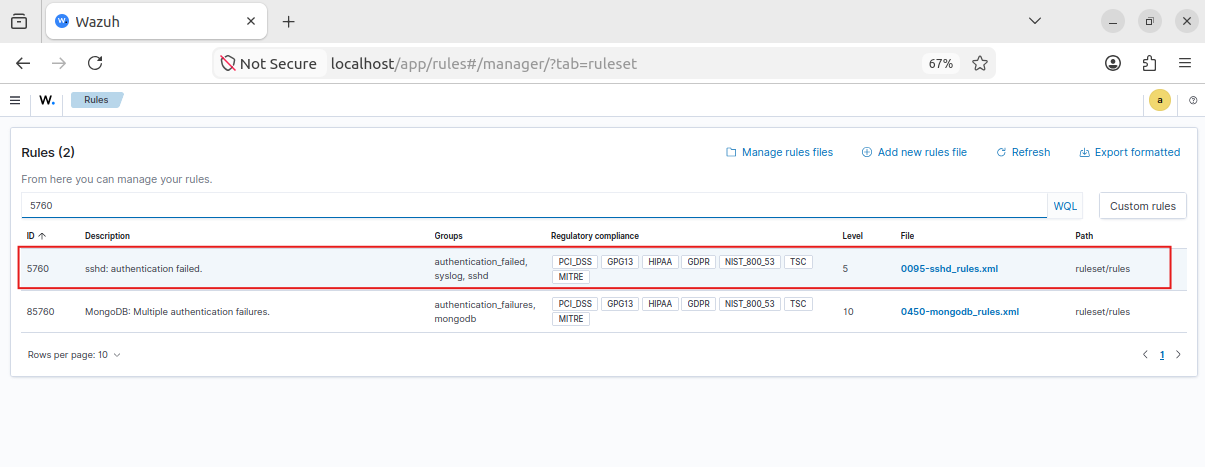Open rule ID 85760
Image resolution: width=1205 pixels, height=467 pixels.
[x=40, y=312]
